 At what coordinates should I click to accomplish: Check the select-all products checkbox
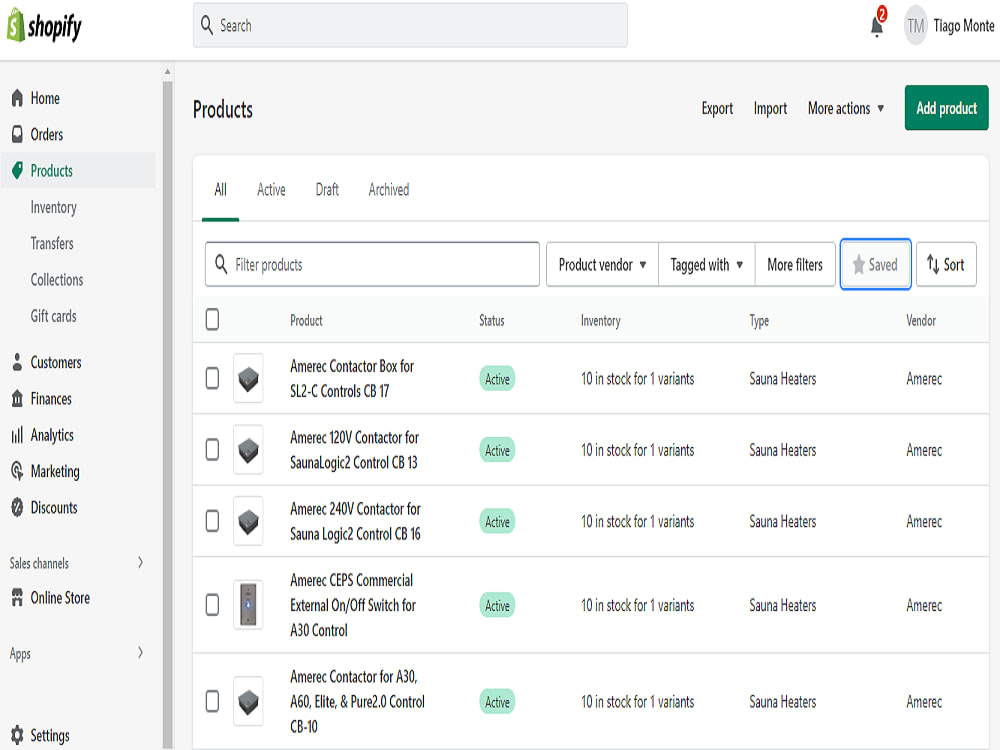tap(212, 319)
